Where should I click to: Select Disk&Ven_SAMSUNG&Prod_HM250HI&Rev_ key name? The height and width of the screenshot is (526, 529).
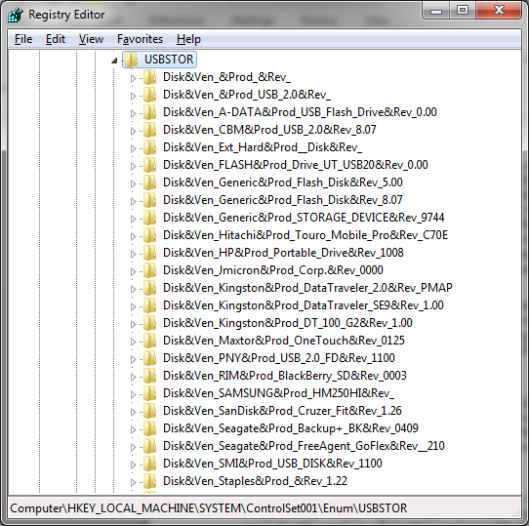[x=279, y=393]
